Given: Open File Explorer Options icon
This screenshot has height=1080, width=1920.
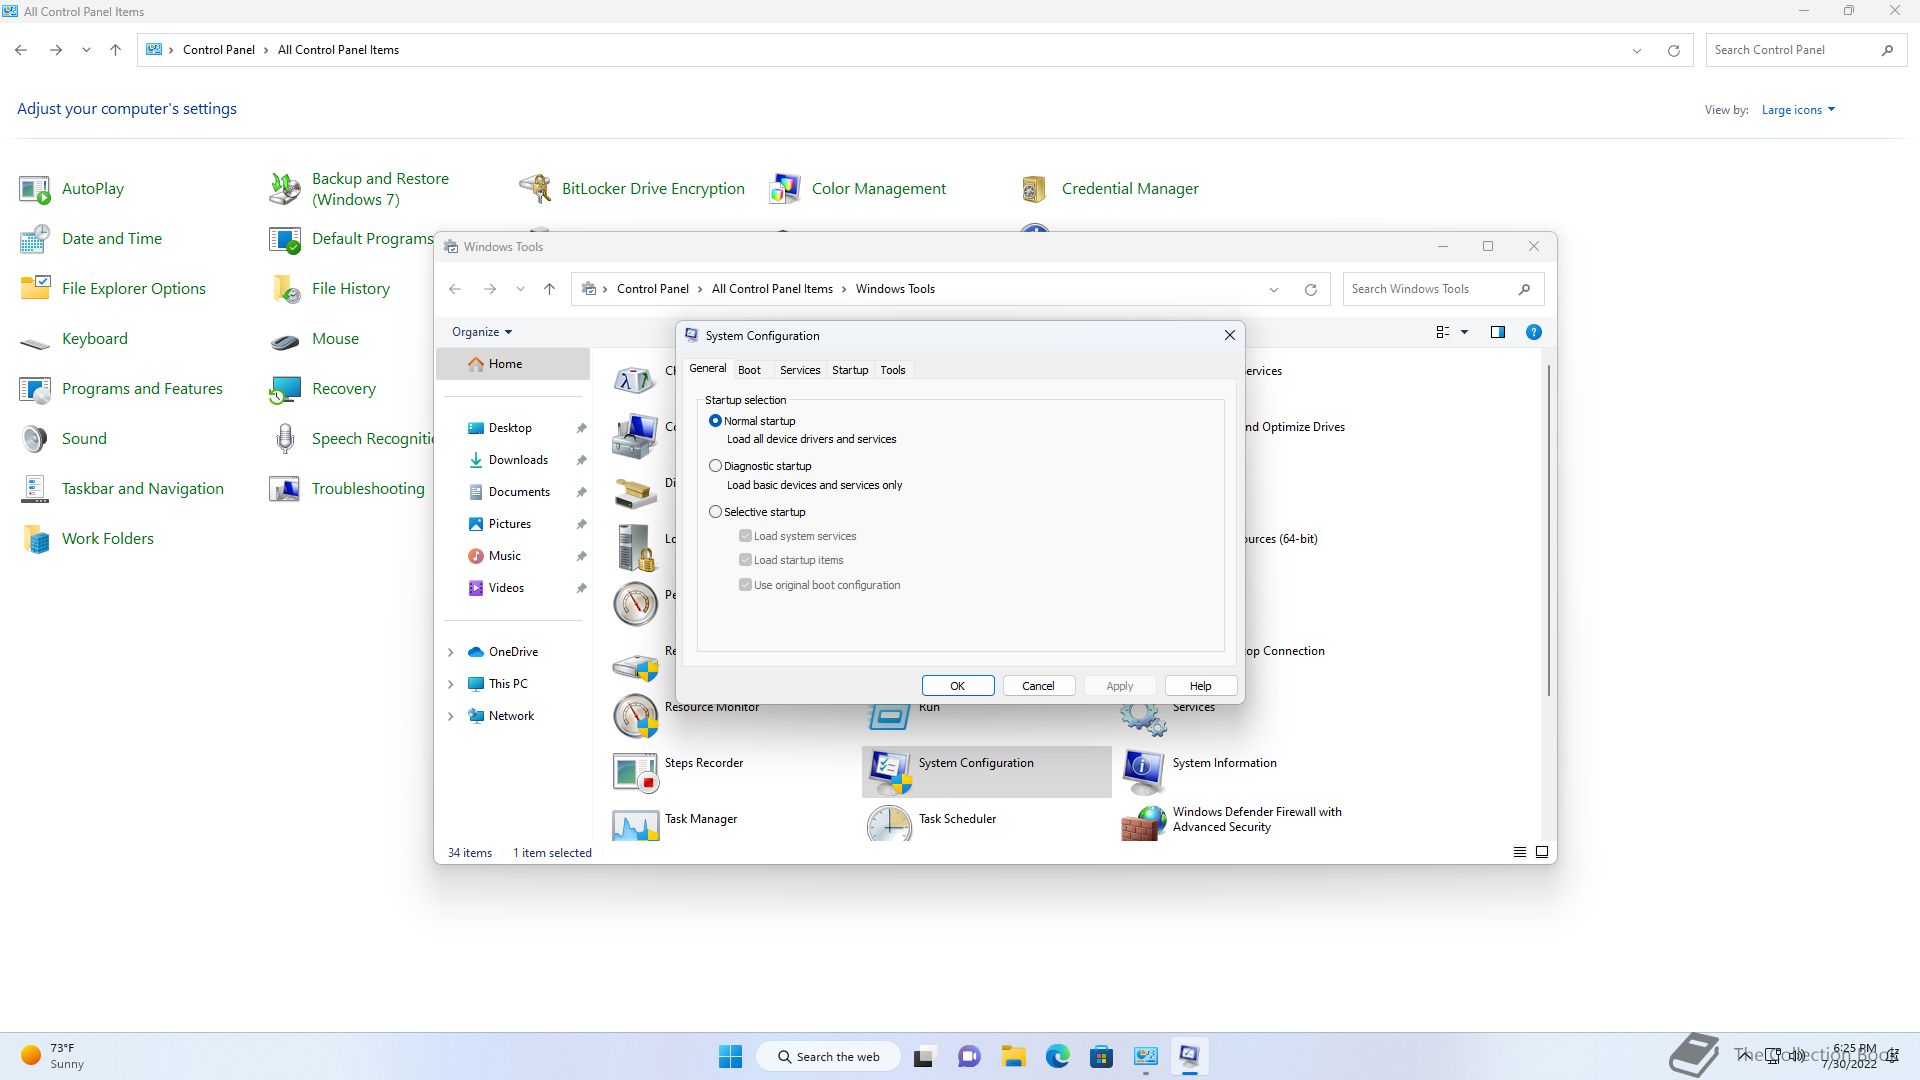Looking at the screenshot, I should (35, 289).
